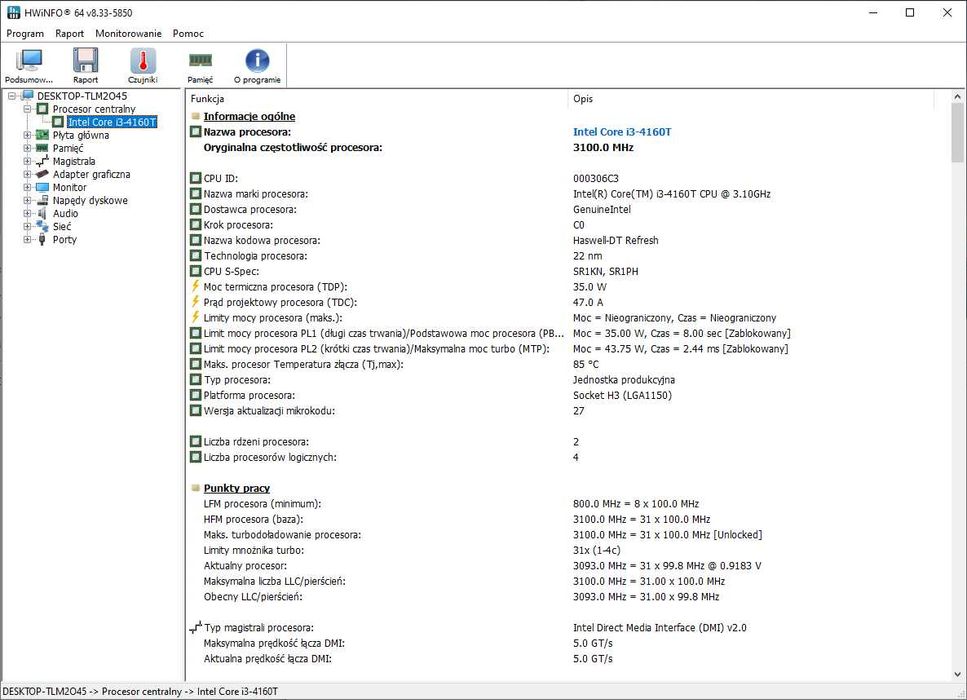Viewport: 967px width, 700px height.
Task: Select the Wersja aktualizacji mikrokodu row
Action: [567, 411]
